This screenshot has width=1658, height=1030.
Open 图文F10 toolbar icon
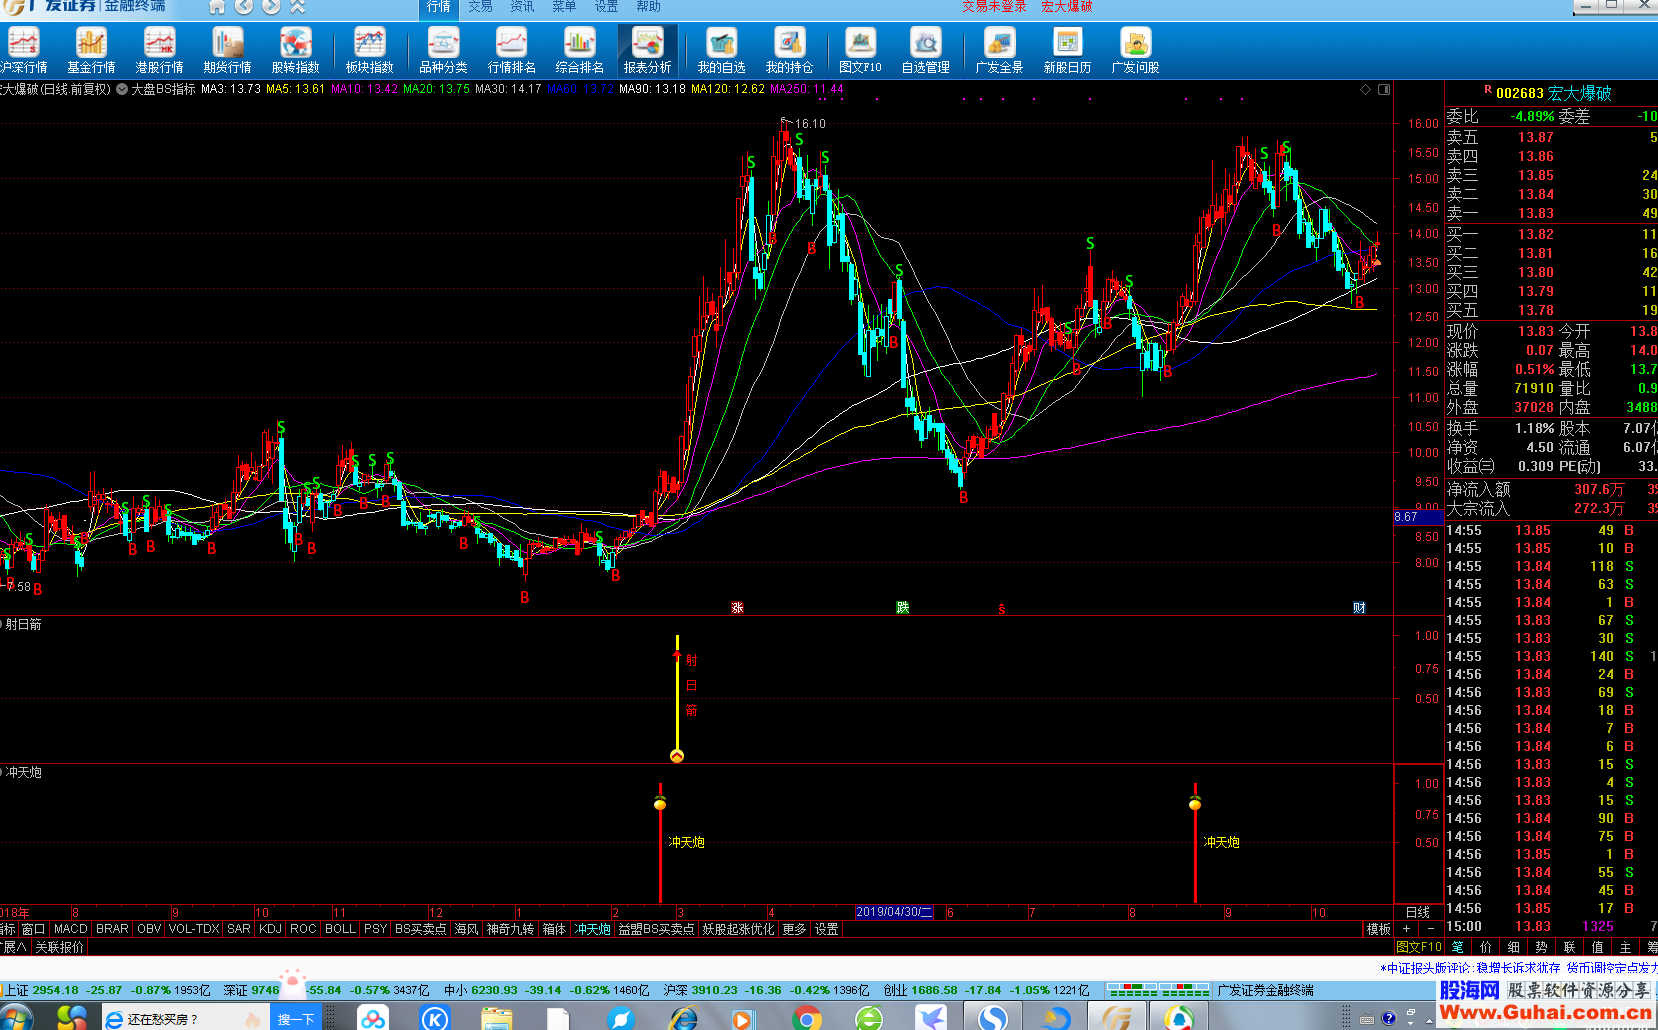[x=860, y=51]
